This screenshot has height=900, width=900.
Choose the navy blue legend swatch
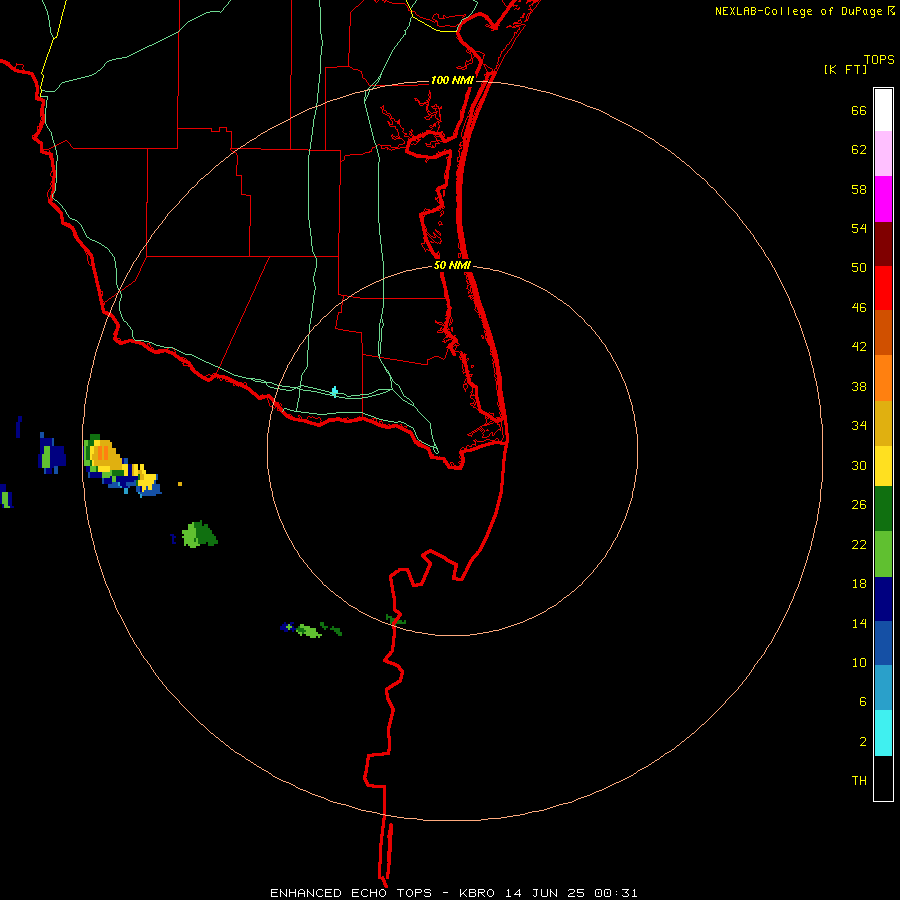coord(883,599)
